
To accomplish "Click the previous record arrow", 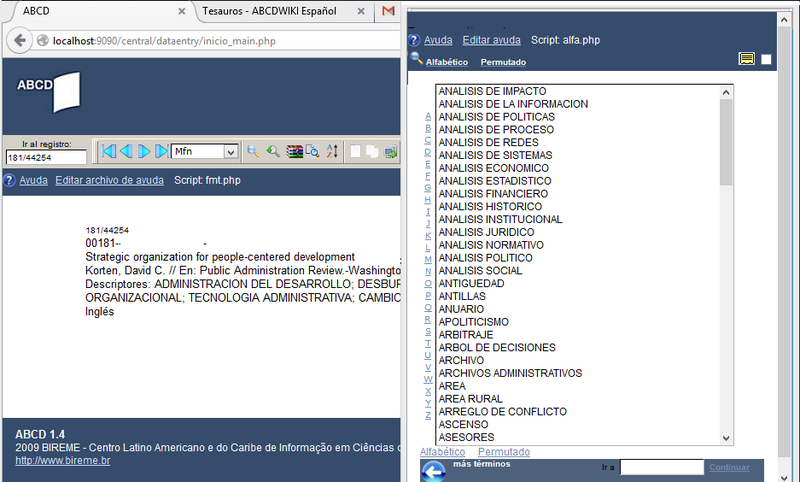I will pyautogui.click(x=126, y=151).
